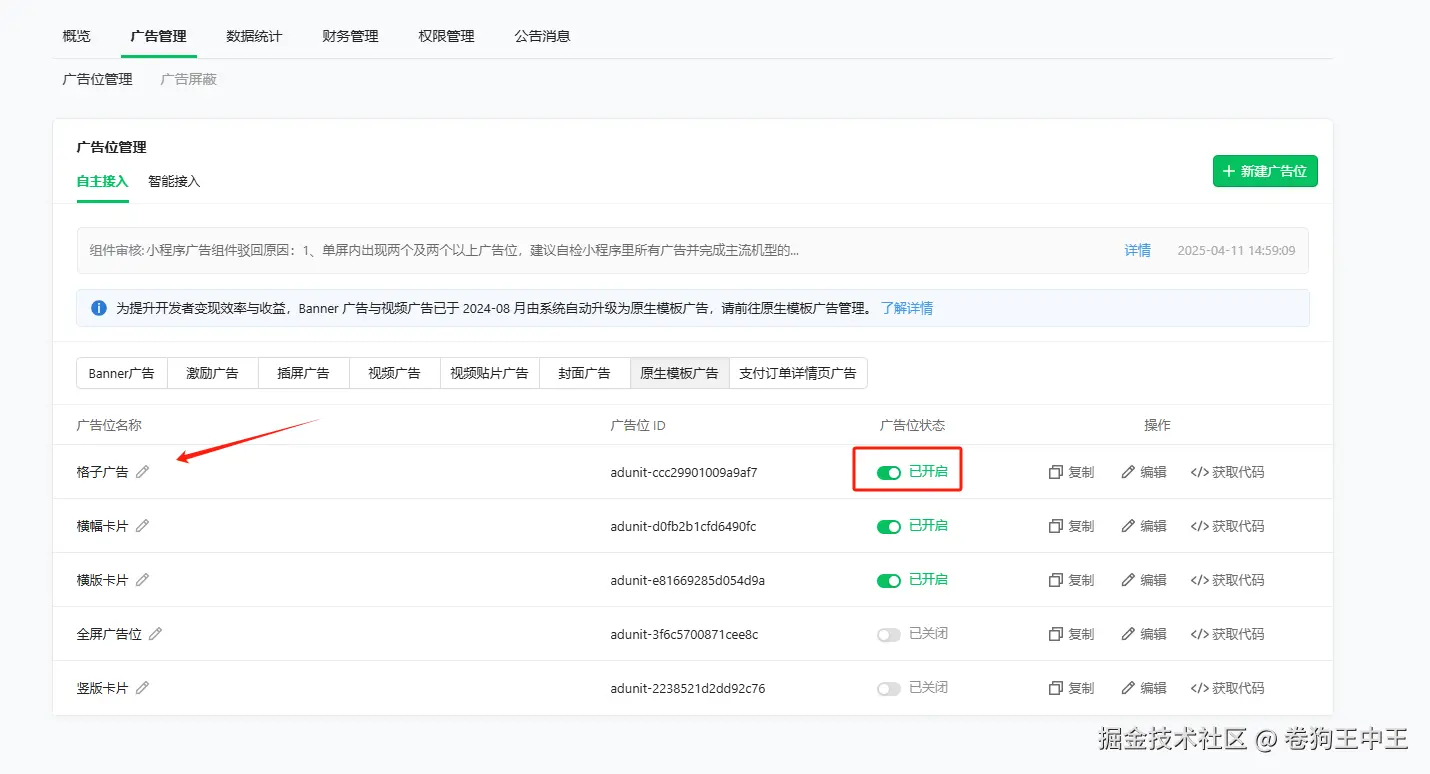This screenshot has width=1430, height=774.
Task: Open the 了解详情 link
Action: 907,308
